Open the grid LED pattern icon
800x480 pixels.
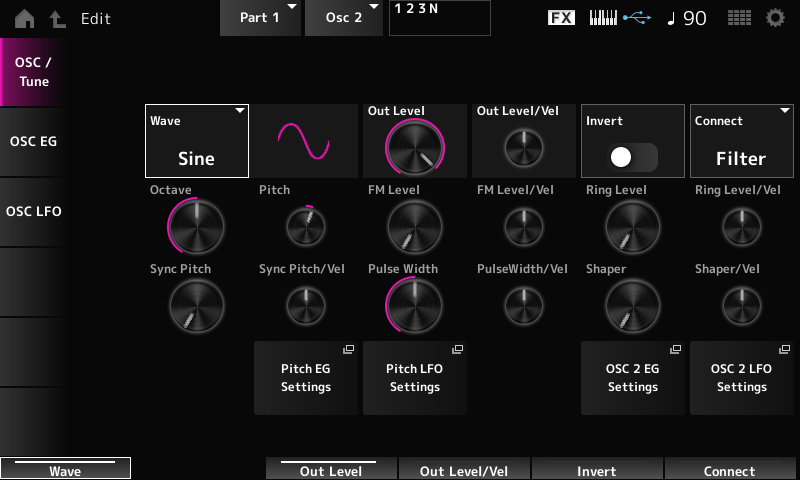click(739, 18)
